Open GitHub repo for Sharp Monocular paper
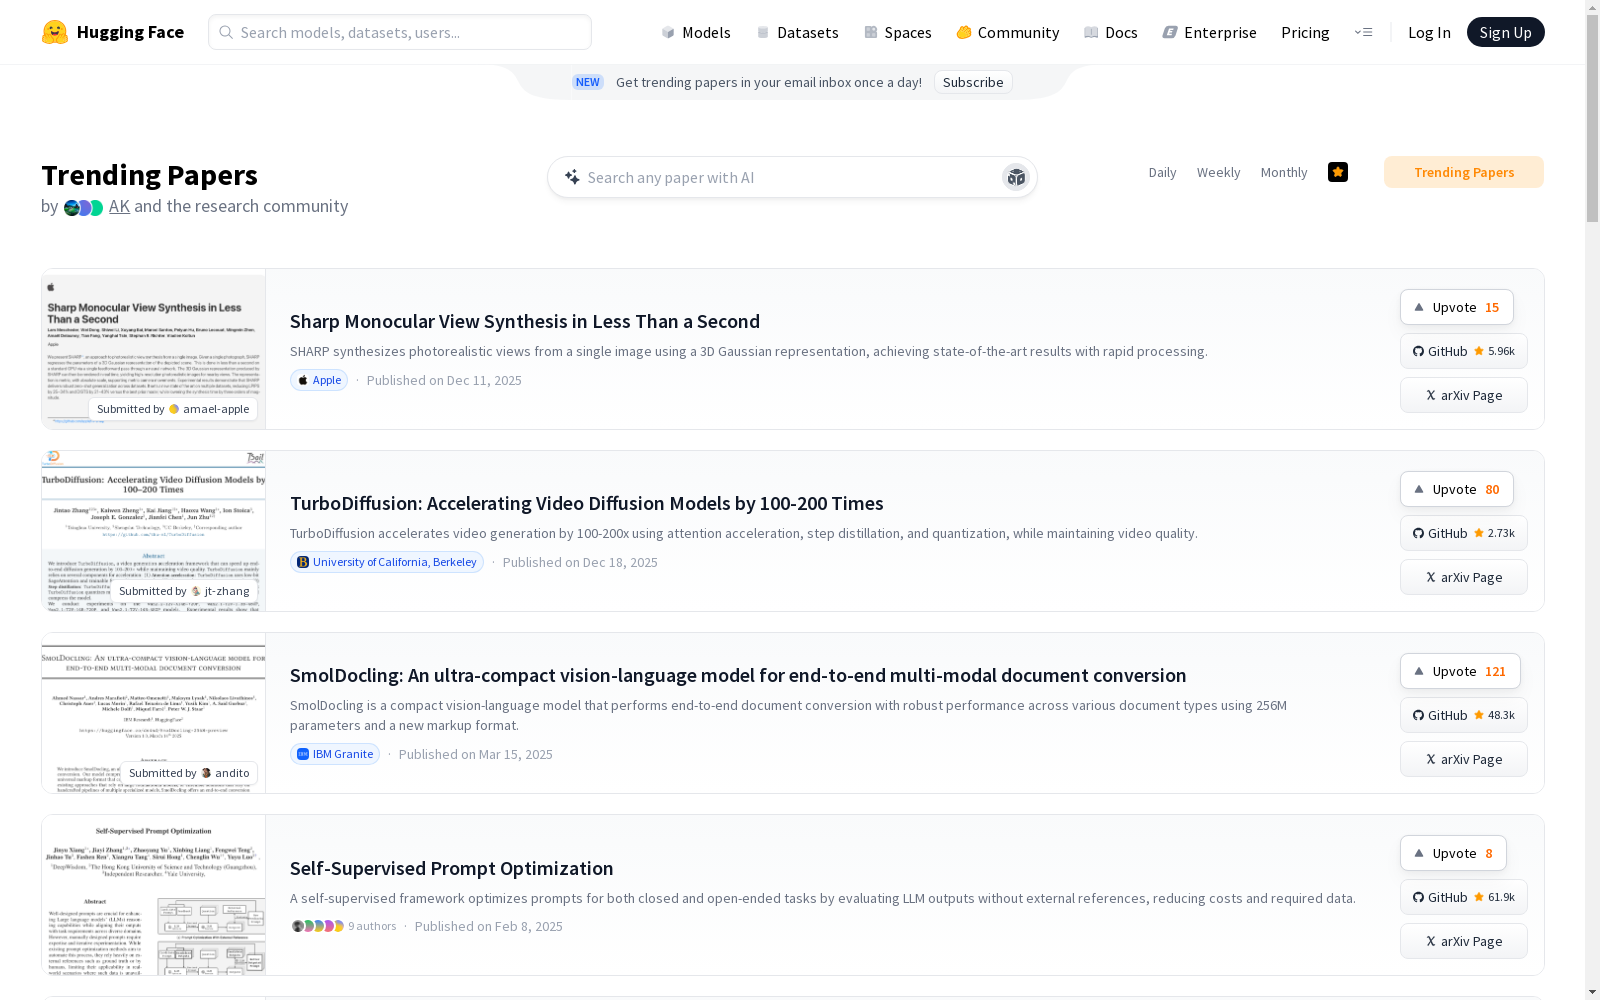 tap(1463, 351)
